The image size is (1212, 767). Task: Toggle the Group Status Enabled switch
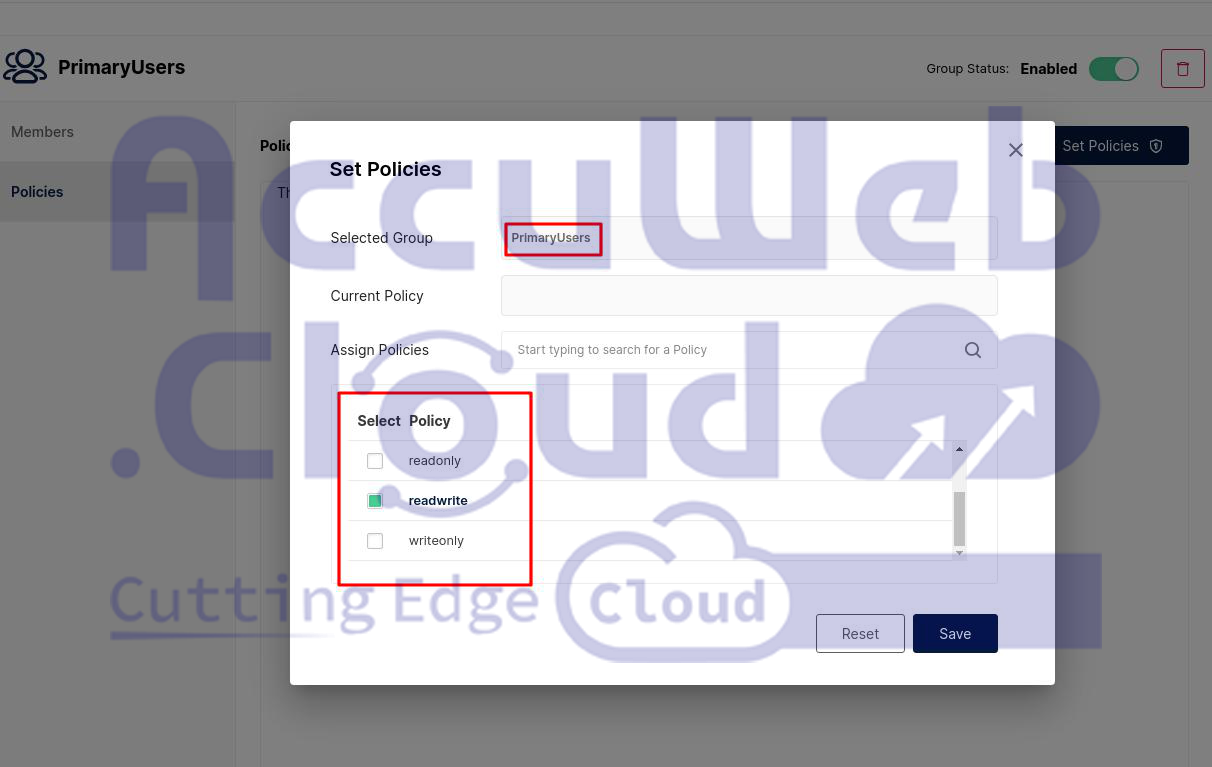(1113, 69)
